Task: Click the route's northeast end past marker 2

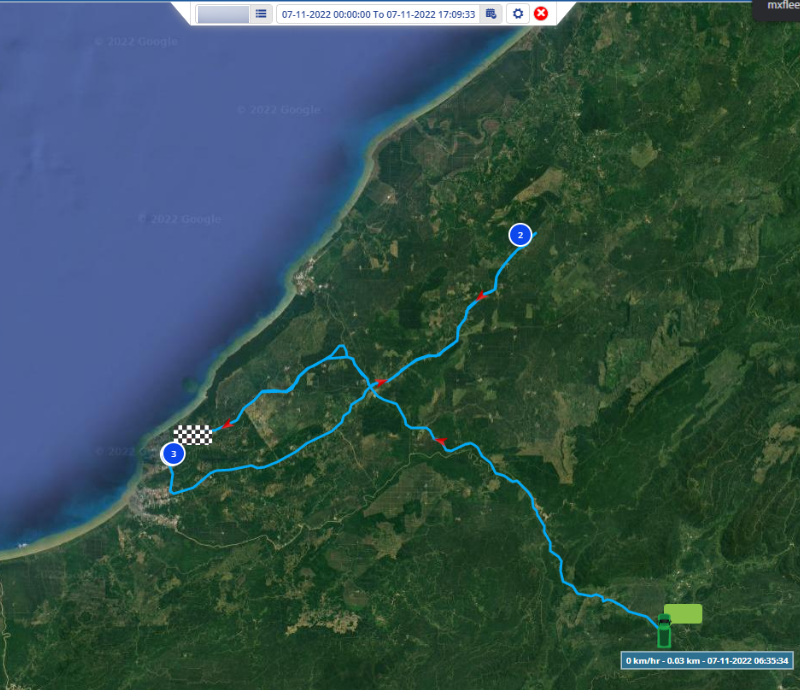Action: click(536, 233)
